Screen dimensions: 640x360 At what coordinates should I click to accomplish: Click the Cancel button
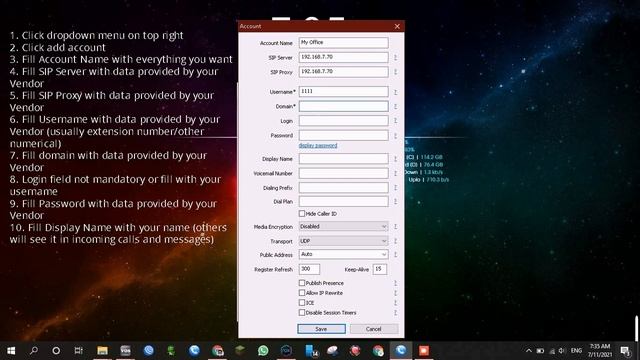(373, 329)
